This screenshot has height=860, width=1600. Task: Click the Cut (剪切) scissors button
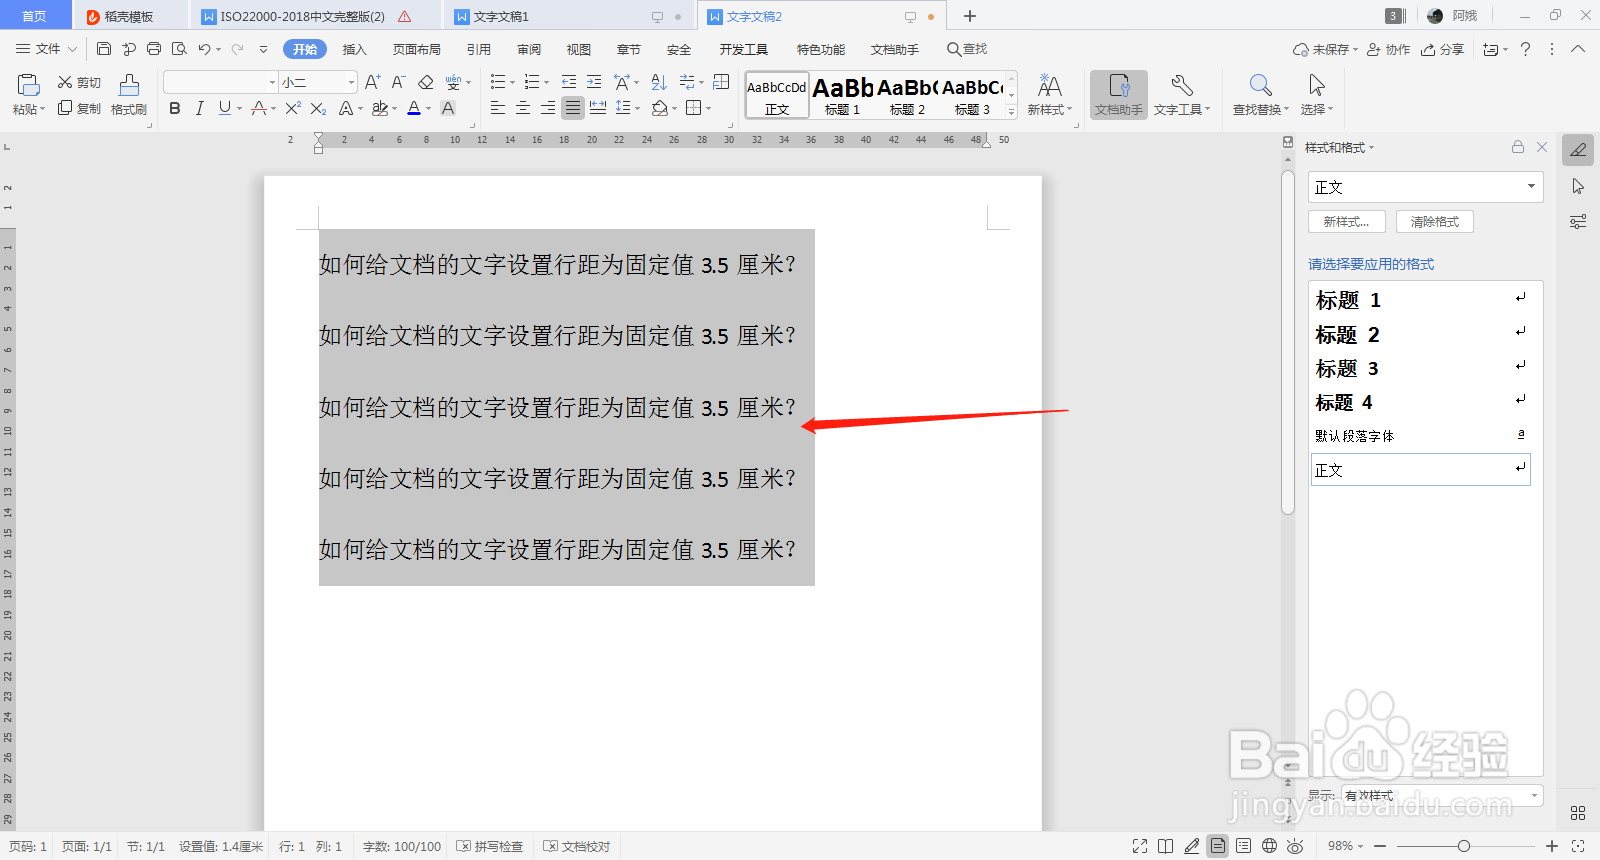pos(79,82)
